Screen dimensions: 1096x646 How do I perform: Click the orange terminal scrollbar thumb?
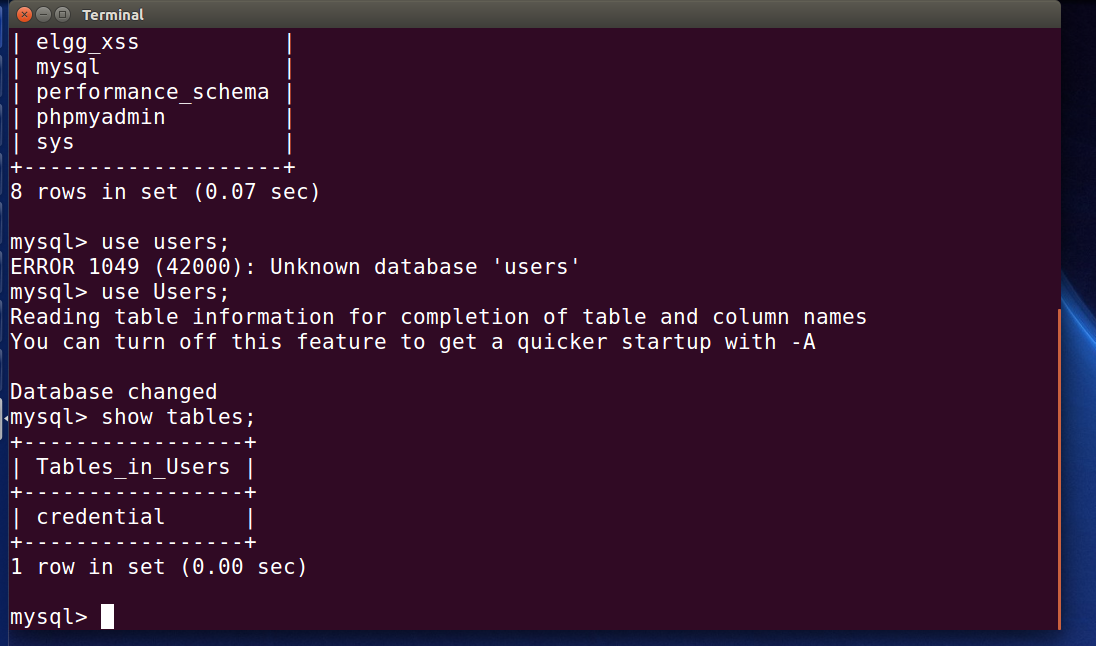pyautogui.click(x=1059, y=468)
